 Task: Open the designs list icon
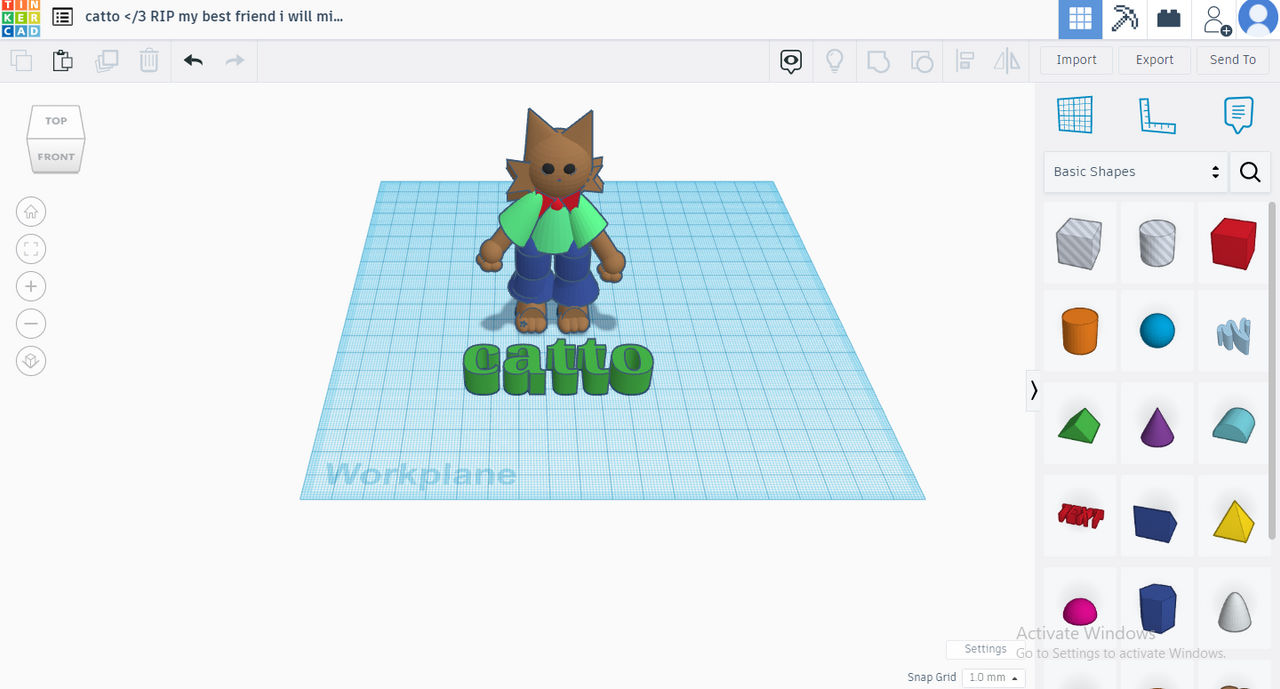tap(62, 17)
